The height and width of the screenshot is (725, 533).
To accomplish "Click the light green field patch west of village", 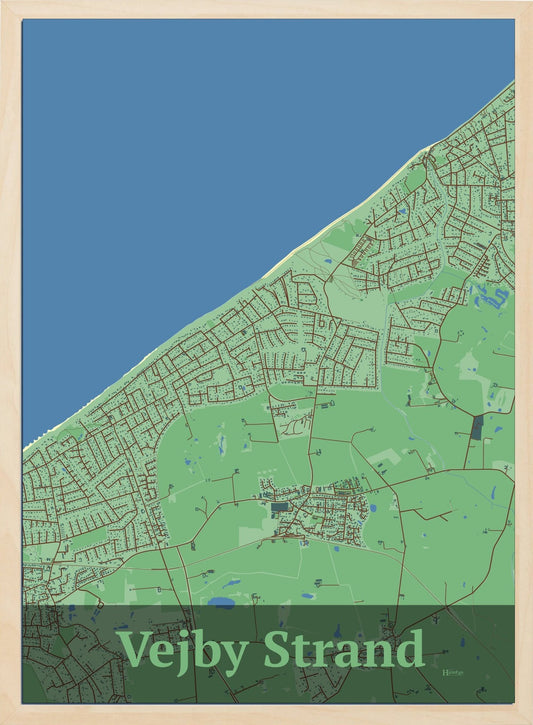I will click(252, 532).
